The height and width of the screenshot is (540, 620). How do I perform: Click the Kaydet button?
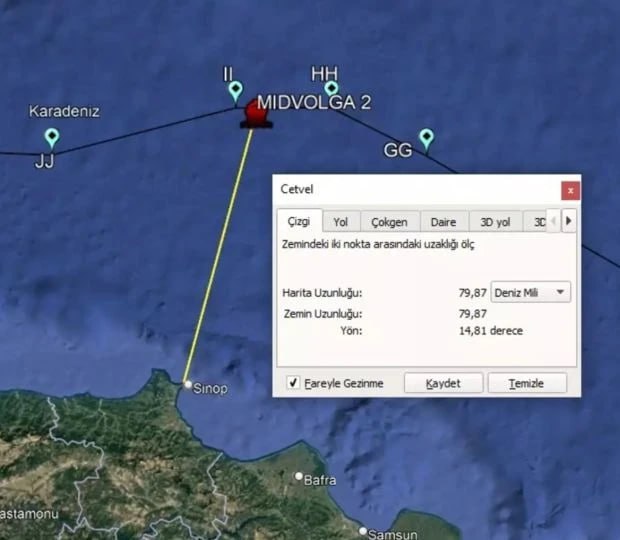pos(443,383)
